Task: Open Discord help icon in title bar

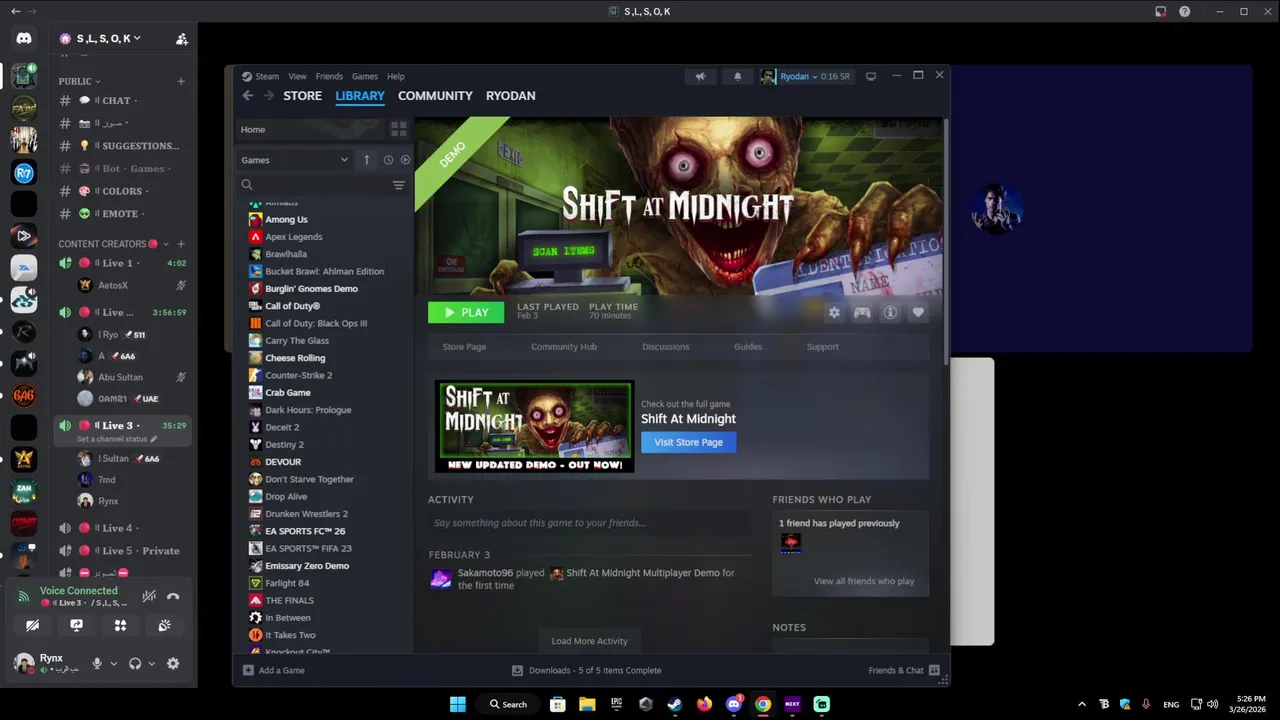Action: click(x=1185, y=11)
